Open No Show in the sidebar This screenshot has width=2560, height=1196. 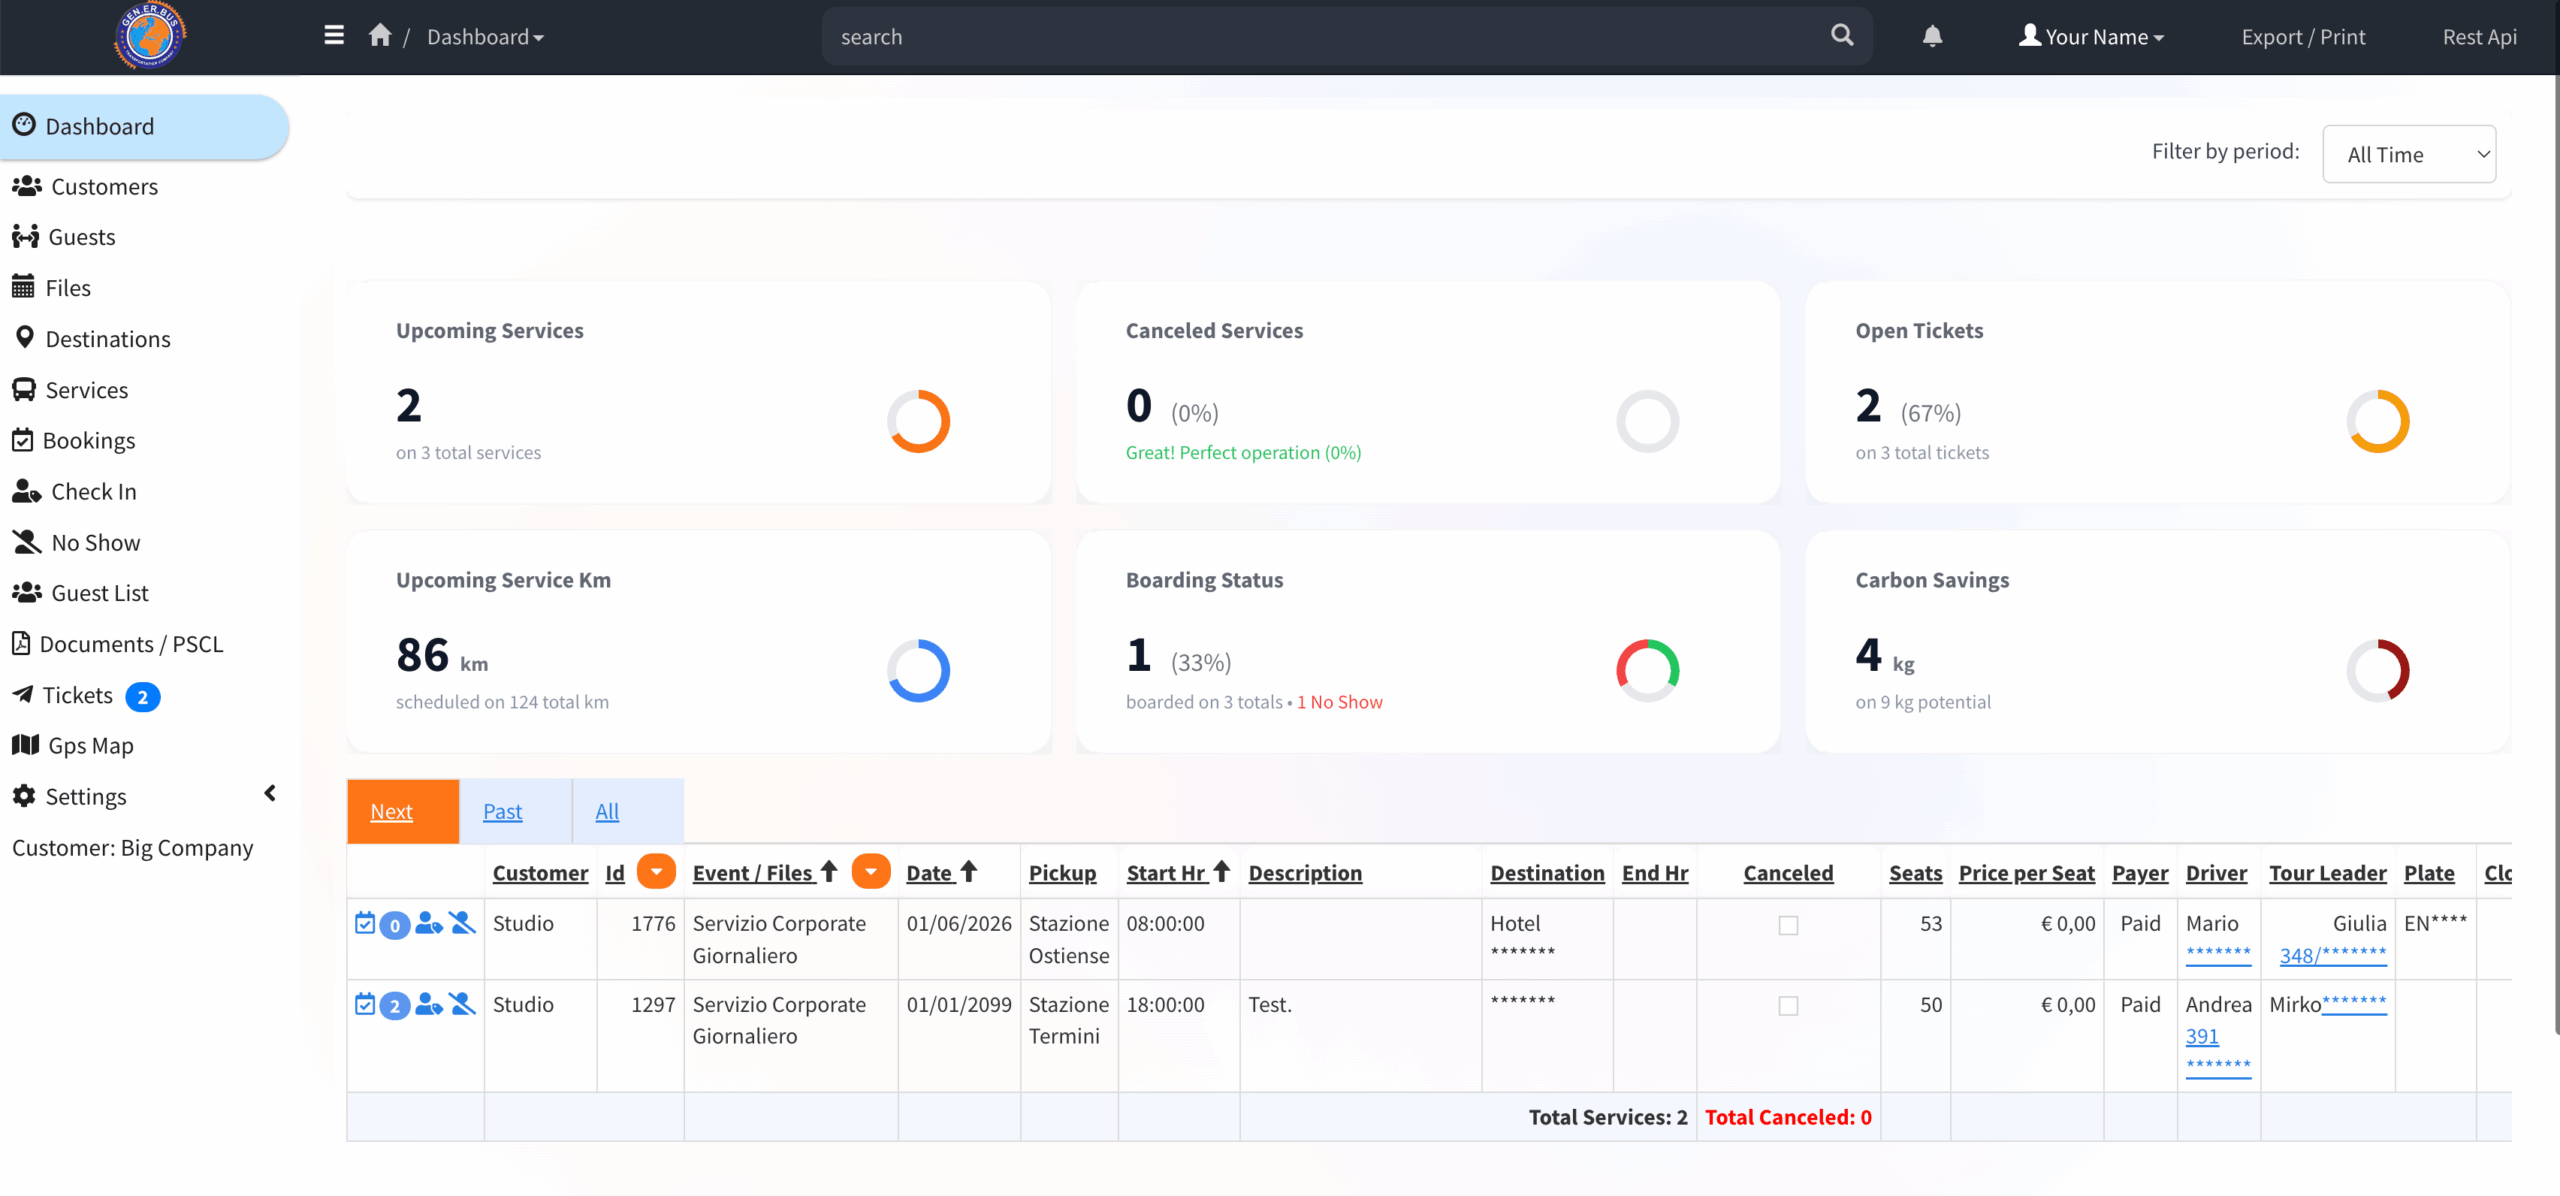click(76, 543)
